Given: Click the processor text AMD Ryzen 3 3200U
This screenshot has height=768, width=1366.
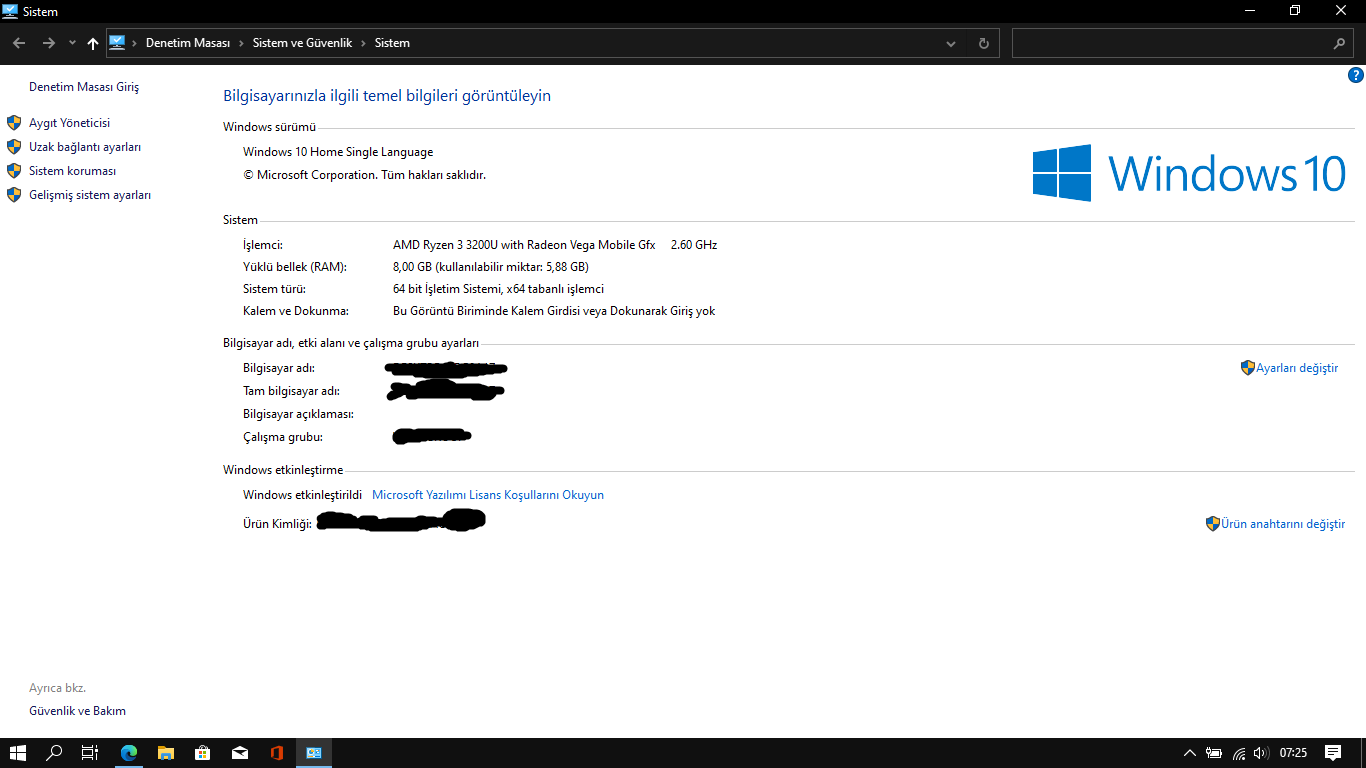Looking at the screenshot, I should 524,245.
